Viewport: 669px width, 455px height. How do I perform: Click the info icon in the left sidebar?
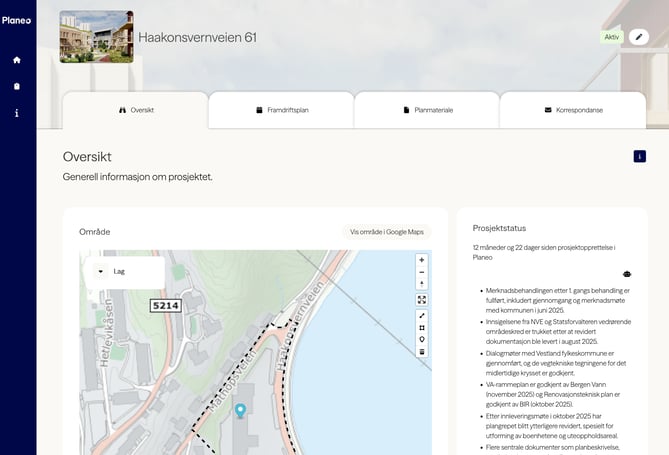pos(17,113)
